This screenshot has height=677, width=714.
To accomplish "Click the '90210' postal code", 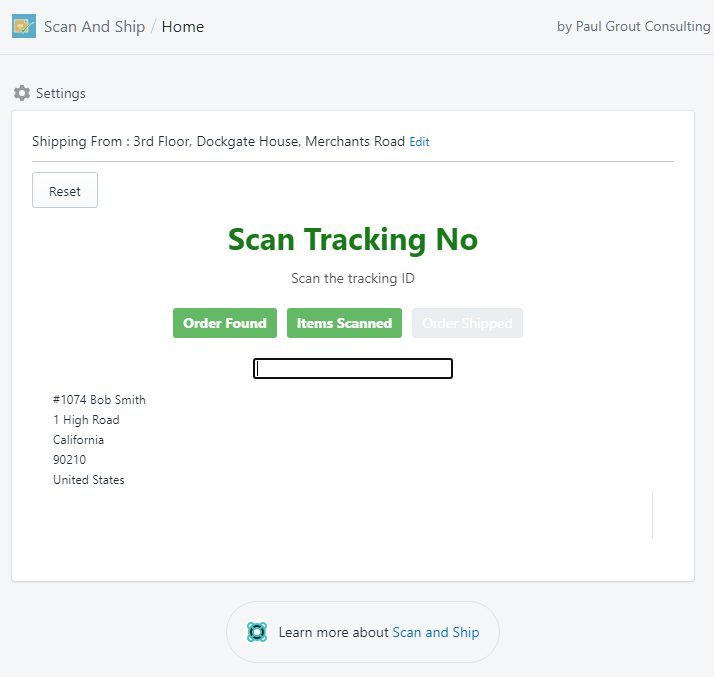I will coord(69,460).
